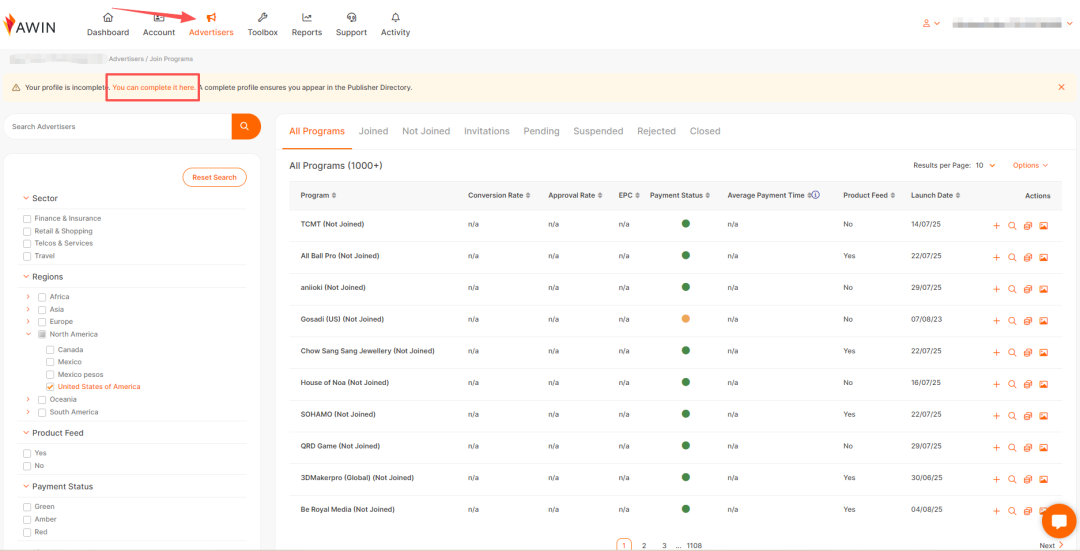Click the Reset Search button
The width and height of the screenshot is (1080, 551).
214,177
